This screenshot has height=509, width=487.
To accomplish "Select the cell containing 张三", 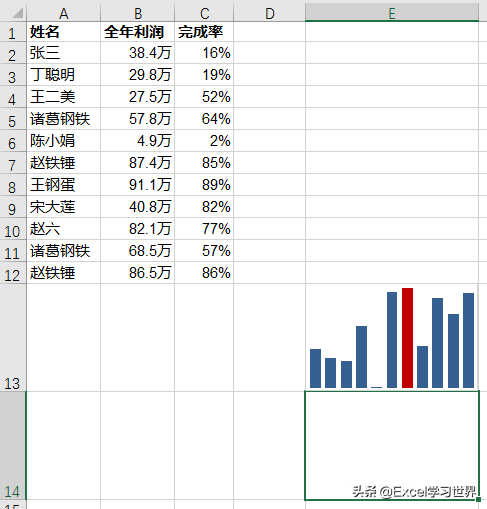I will 63,53.
